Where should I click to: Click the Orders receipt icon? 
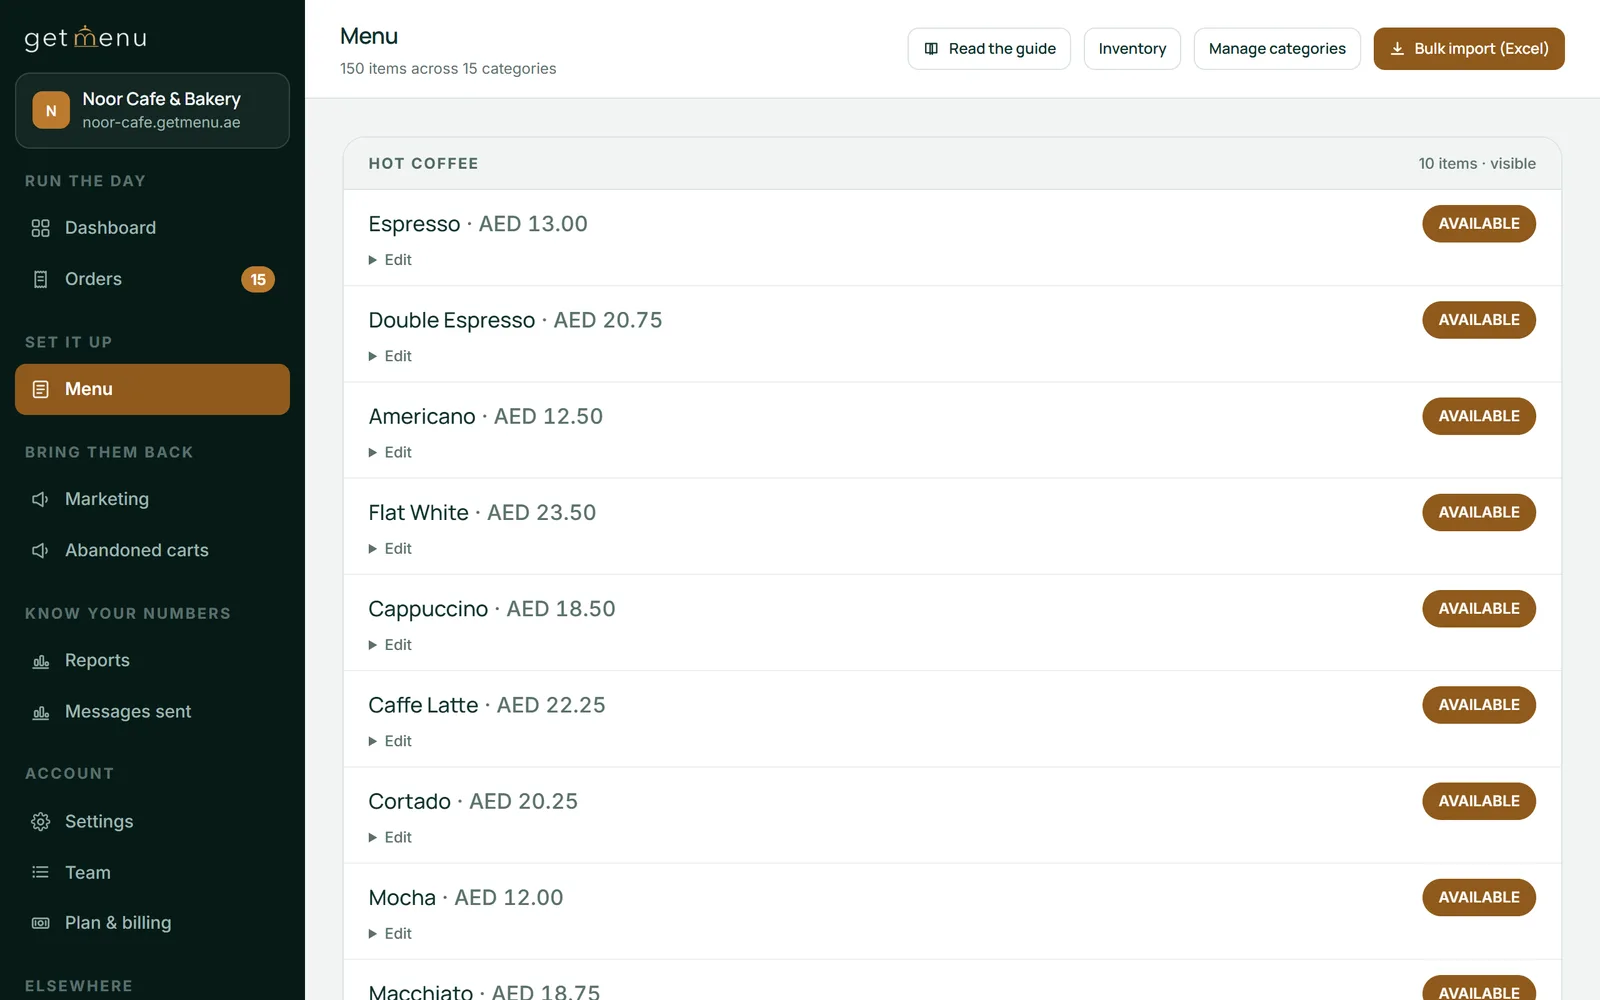(40, 279)
